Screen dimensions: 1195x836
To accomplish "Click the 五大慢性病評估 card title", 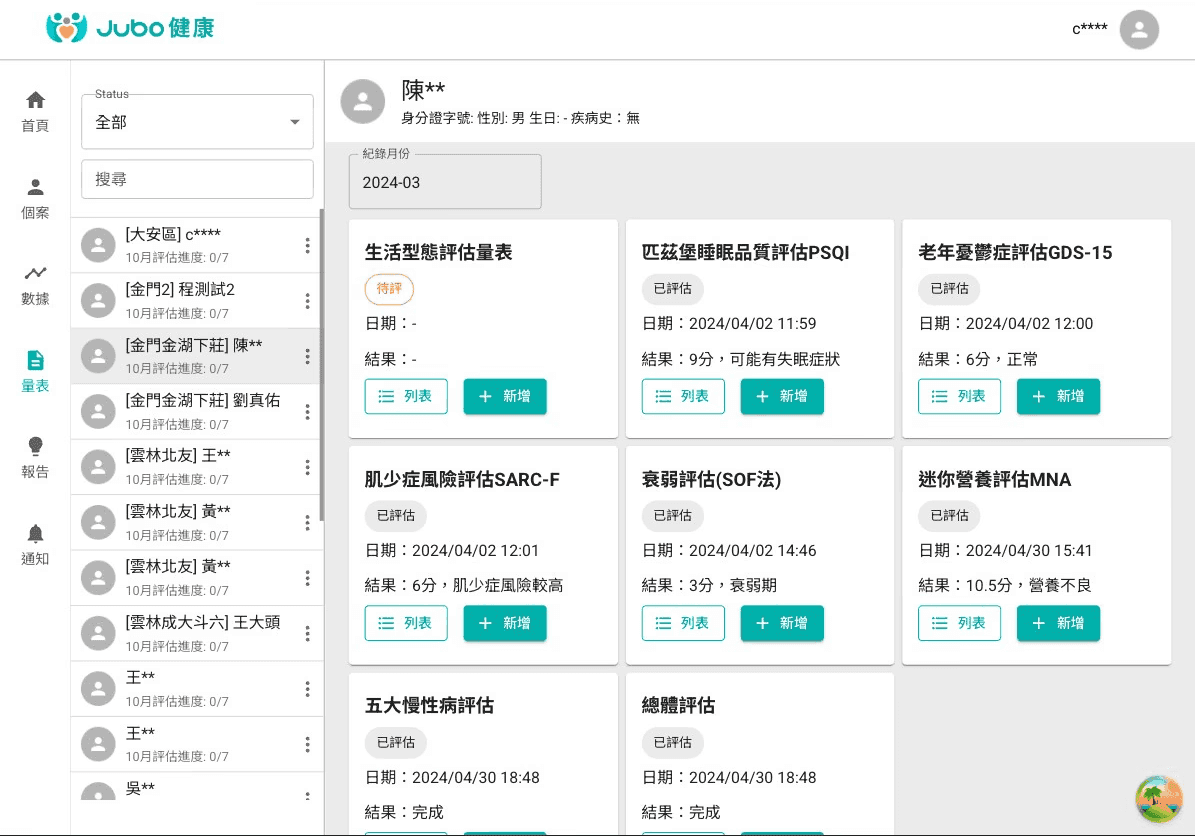I will point(429,706).
